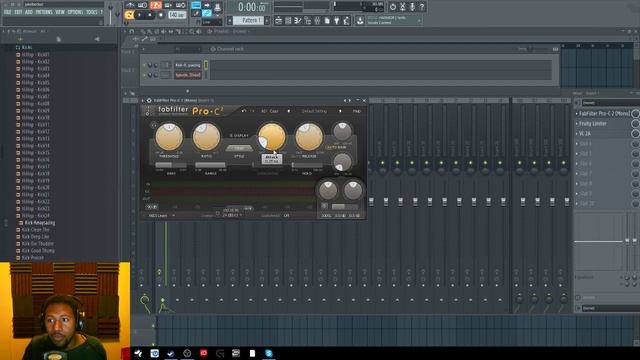Click the browser collapse arrow icon

[97, 39]
